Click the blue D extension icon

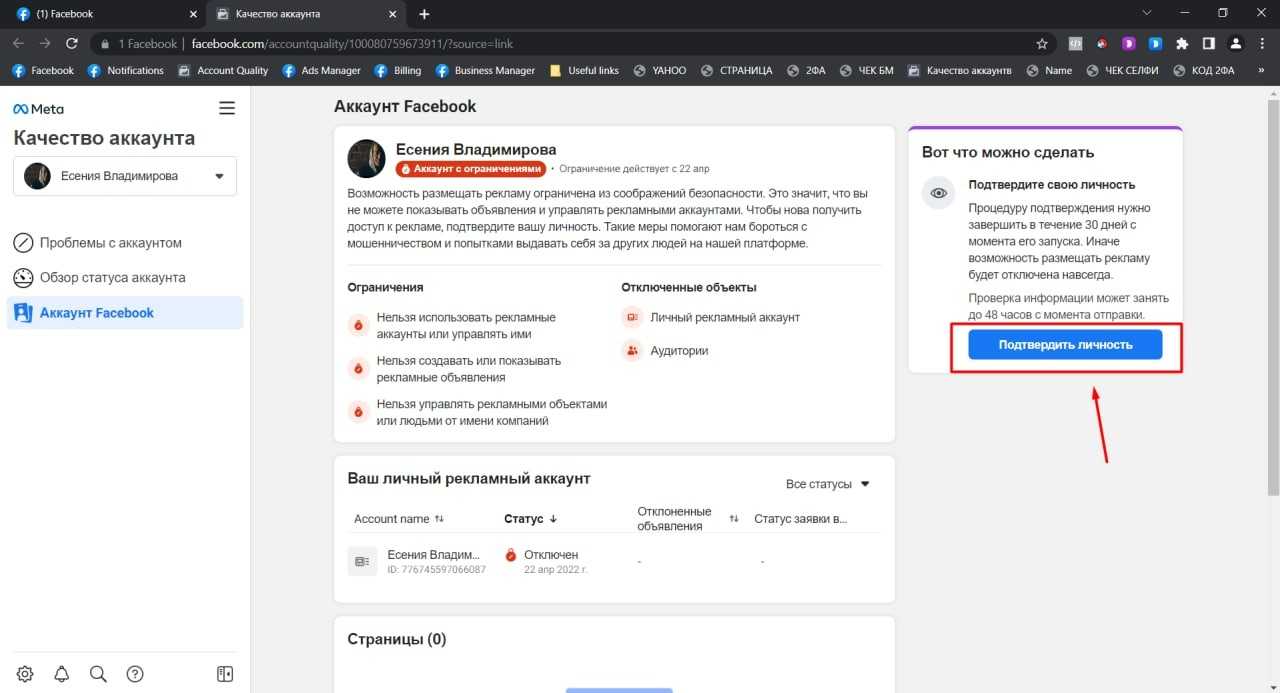[x=1155, y=44]
